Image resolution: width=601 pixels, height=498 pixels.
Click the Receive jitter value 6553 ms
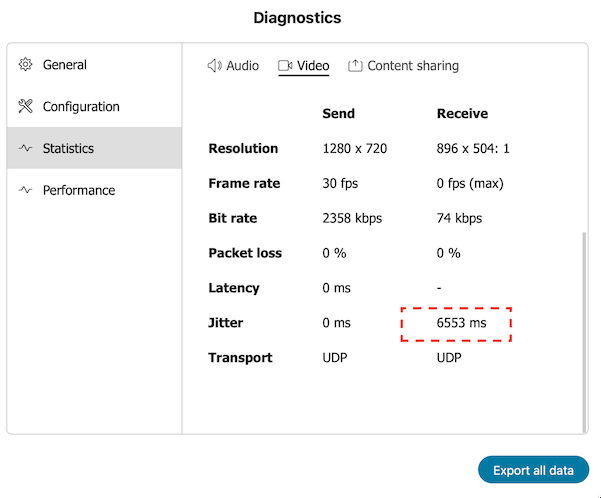[461, 323]
